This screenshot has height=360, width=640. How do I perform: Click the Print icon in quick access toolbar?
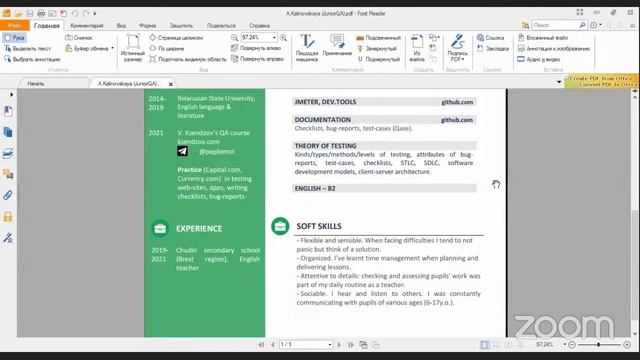pyautogui.click(x=41, y=13)
